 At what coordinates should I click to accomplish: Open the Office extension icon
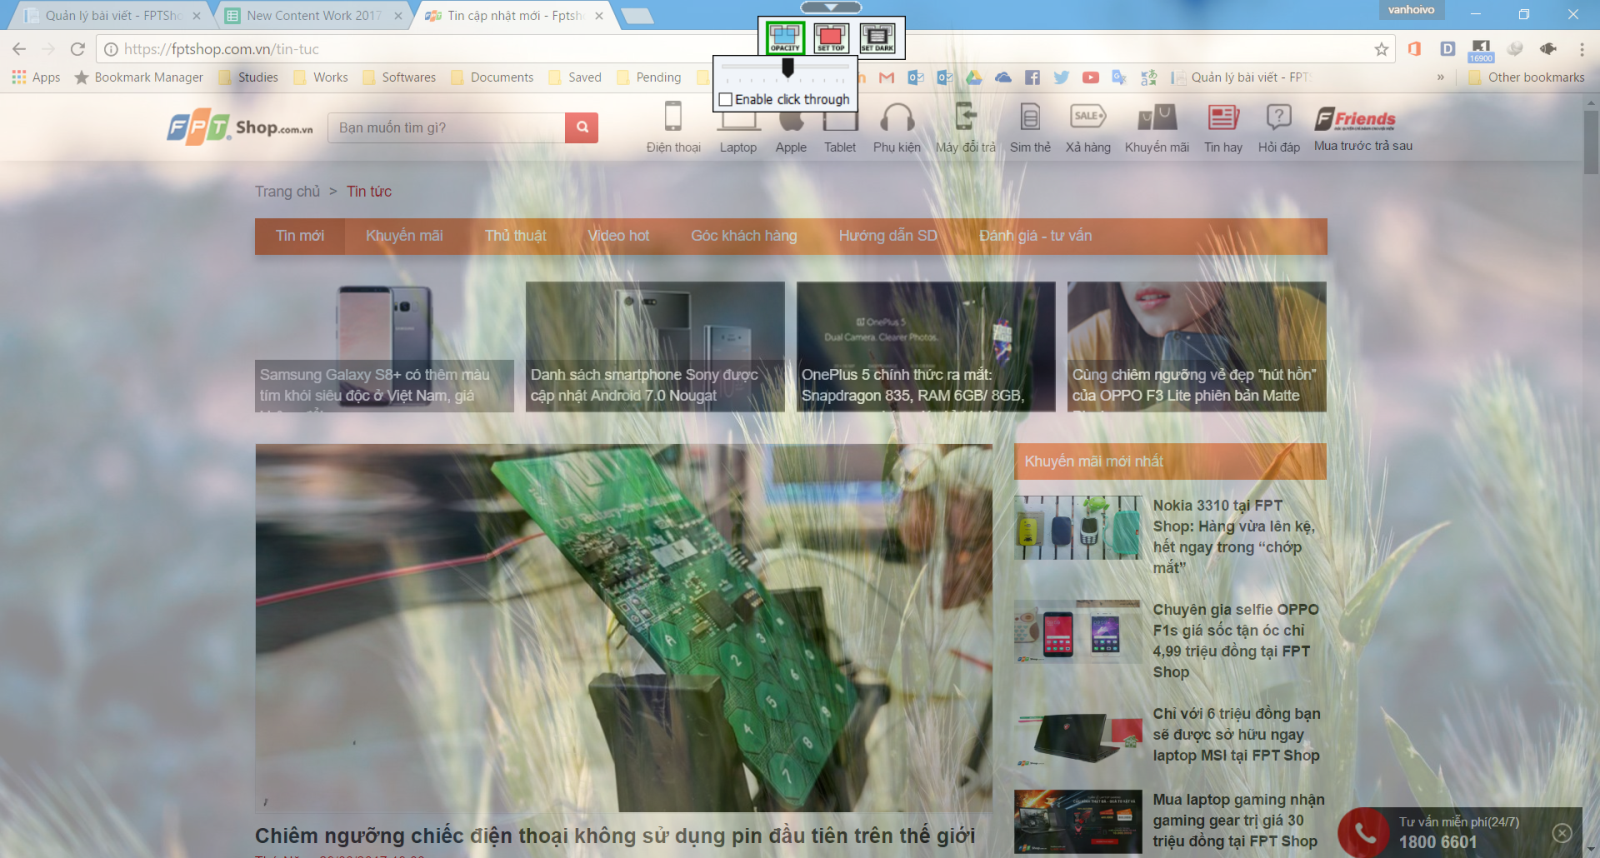pyautogui.click(x=1414, y=49)
